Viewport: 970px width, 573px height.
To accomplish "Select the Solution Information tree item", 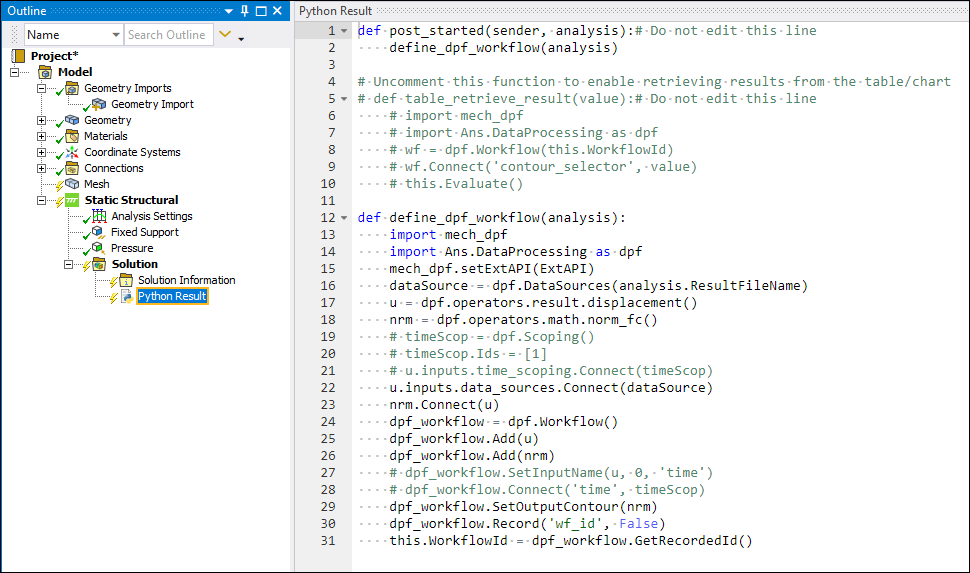I will (x=186, y=280).
